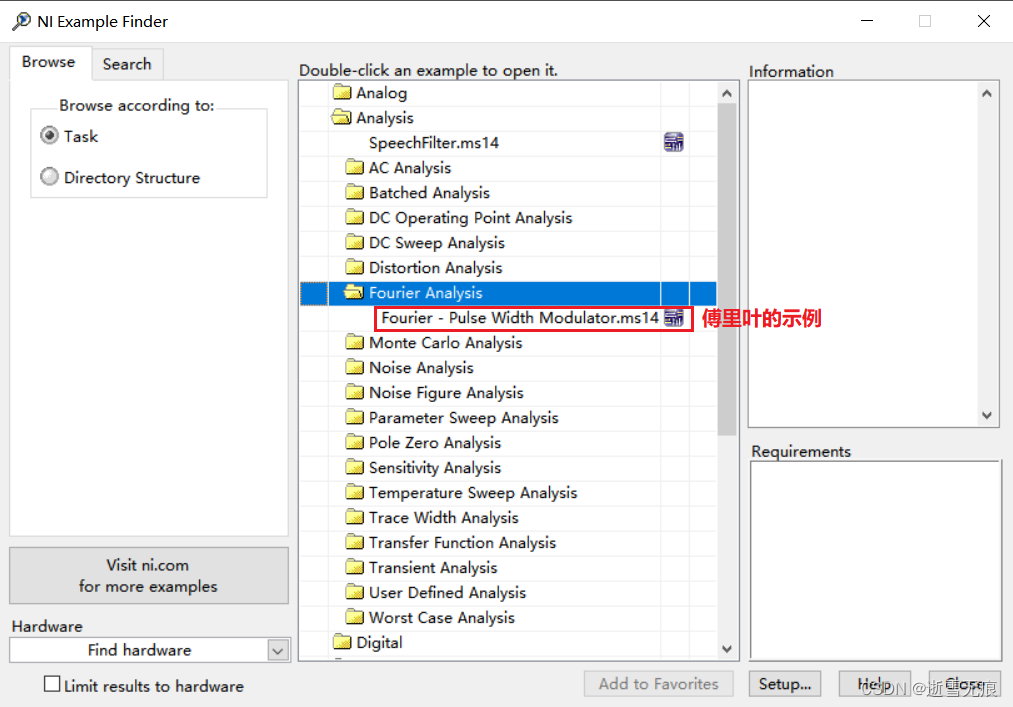Screen dimensions: 1013x707
Task: Switch to the Browse tab
Action: [x=48, y=62]
